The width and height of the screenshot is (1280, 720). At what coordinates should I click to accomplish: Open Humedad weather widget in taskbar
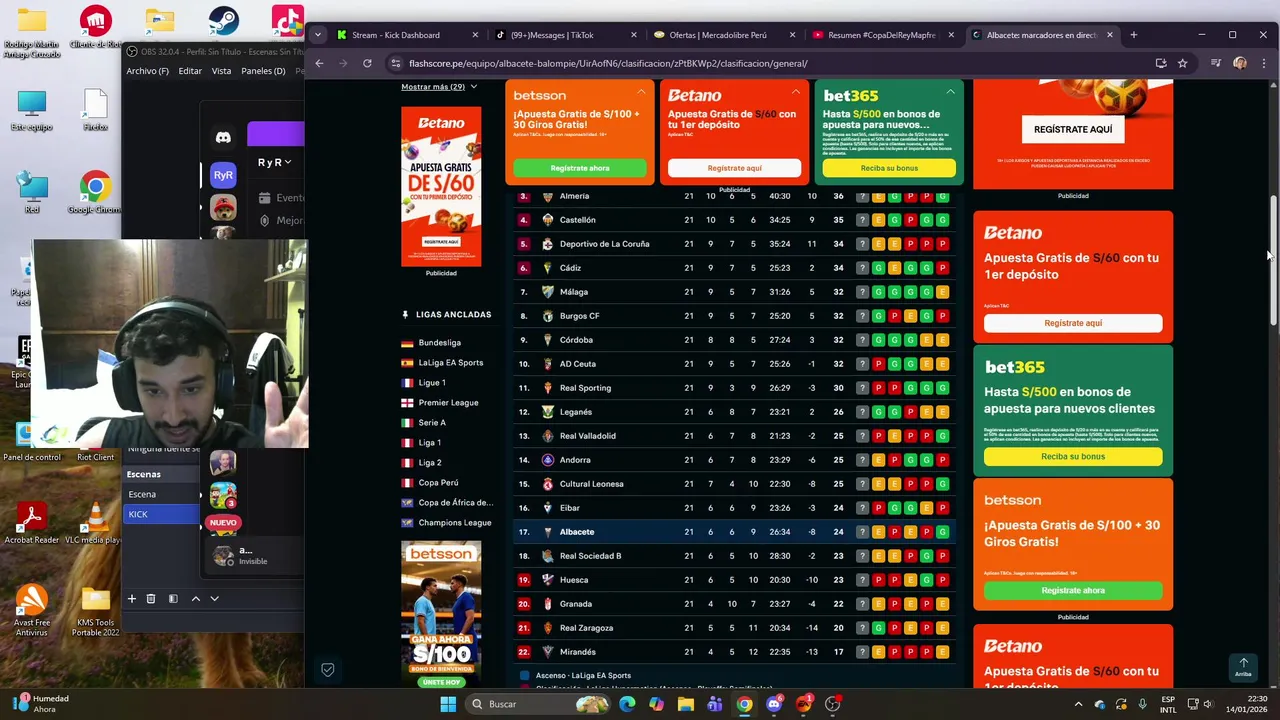click(40, 704)
